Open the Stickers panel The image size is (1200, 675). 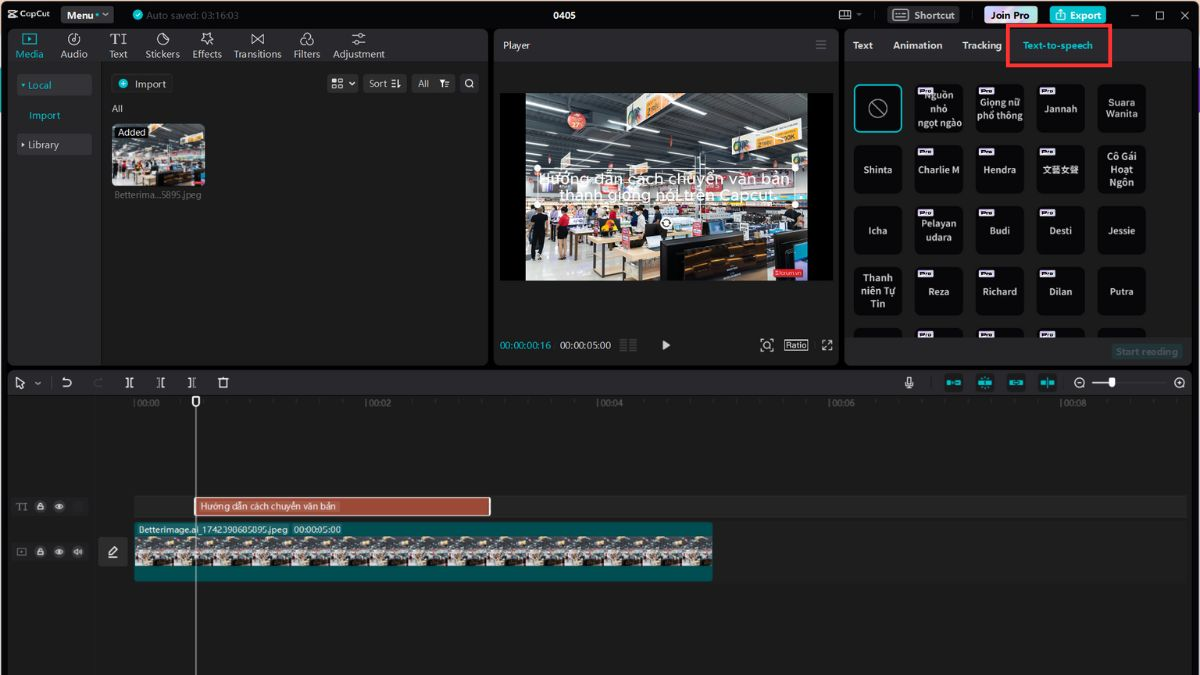coord(162,45)
